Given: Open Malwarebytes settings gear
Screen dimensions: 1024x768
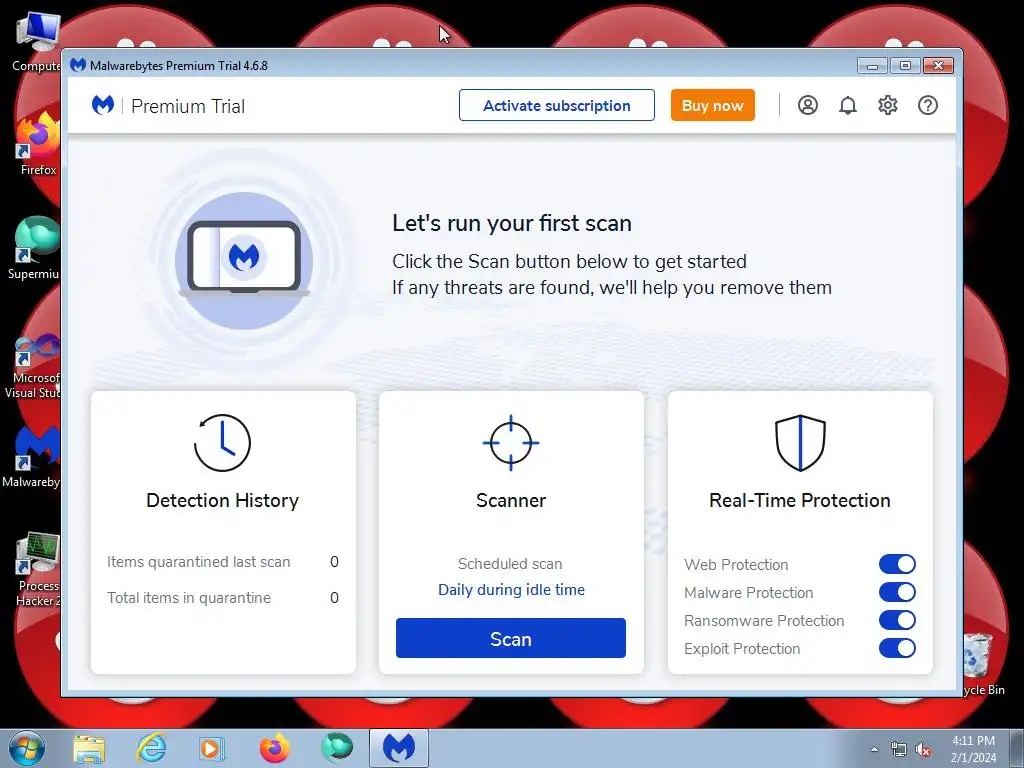Looking at the screenshot, I should (888, 105).
